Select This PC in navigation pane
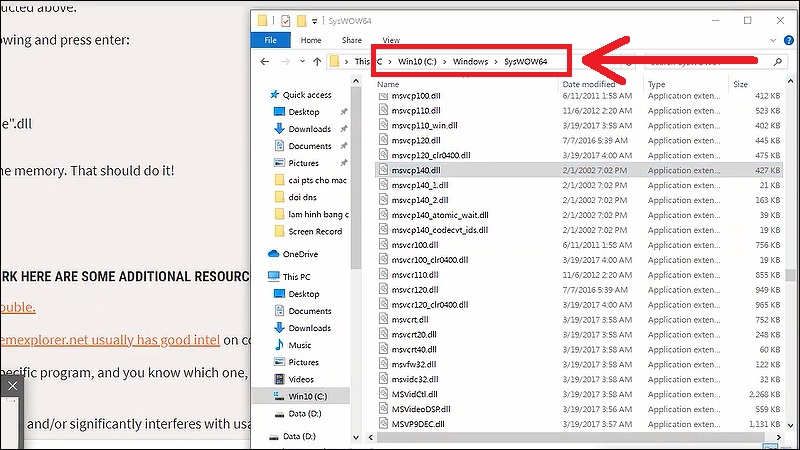This screenshot has height=450, width=800. [x=296, y=277]
